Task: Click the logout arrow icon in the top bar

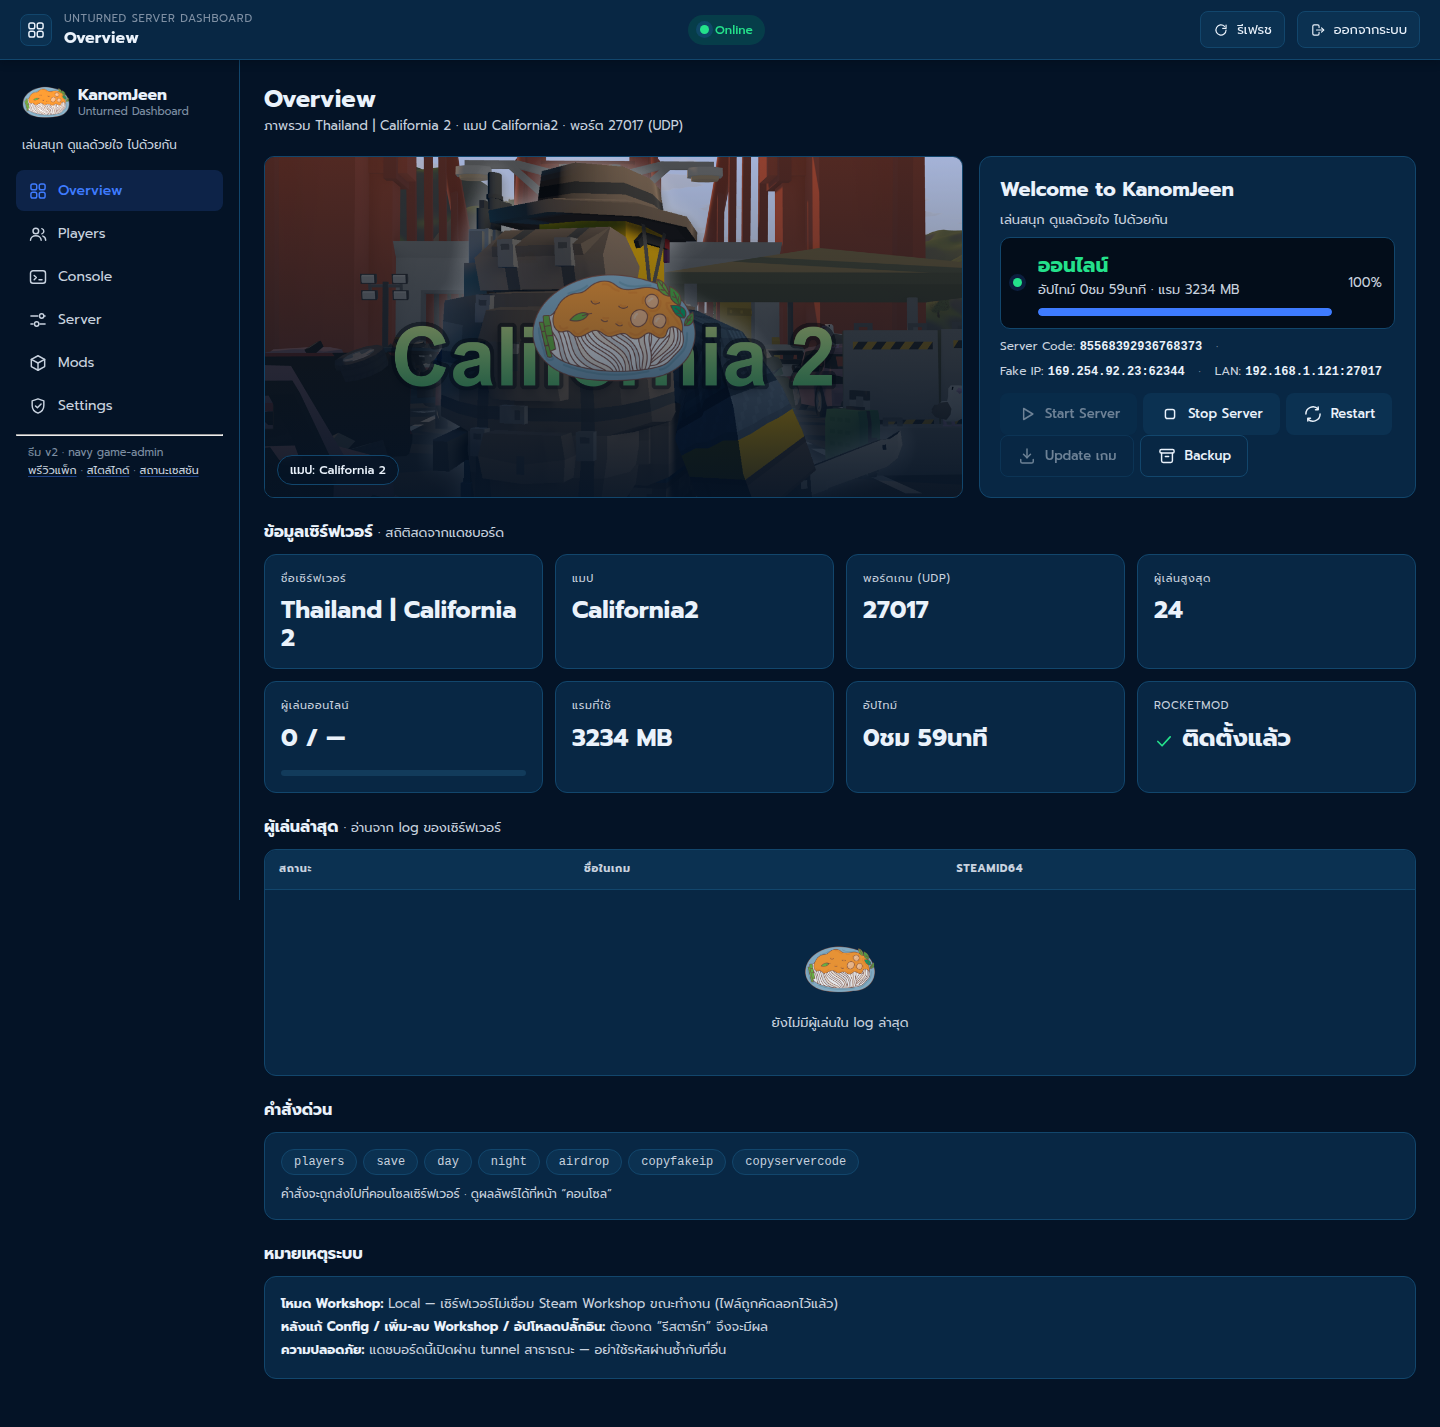Action: [1318, 30]
